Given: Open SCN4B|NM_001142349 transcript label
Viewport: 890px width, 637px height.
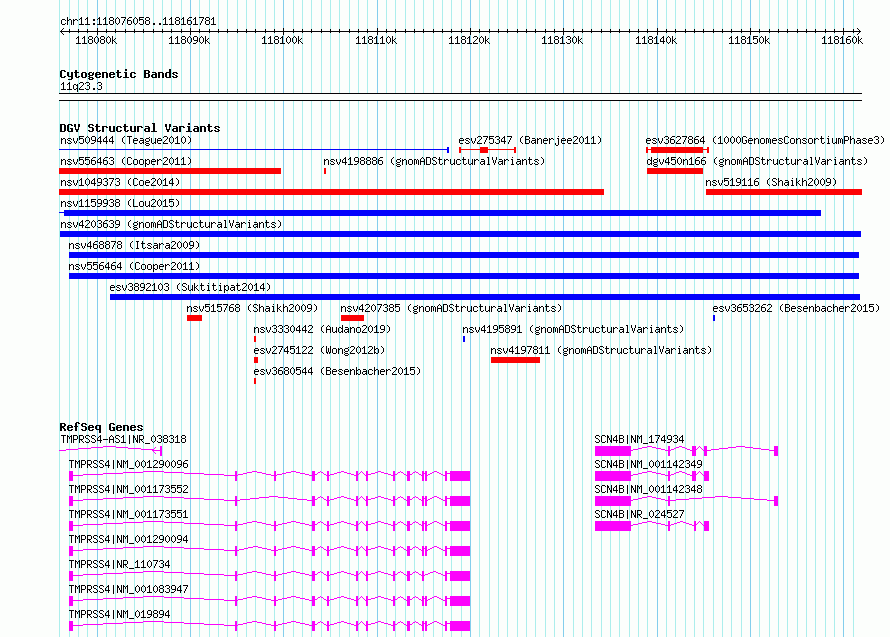Looking at the screenshot, I should tap(648, 464).
